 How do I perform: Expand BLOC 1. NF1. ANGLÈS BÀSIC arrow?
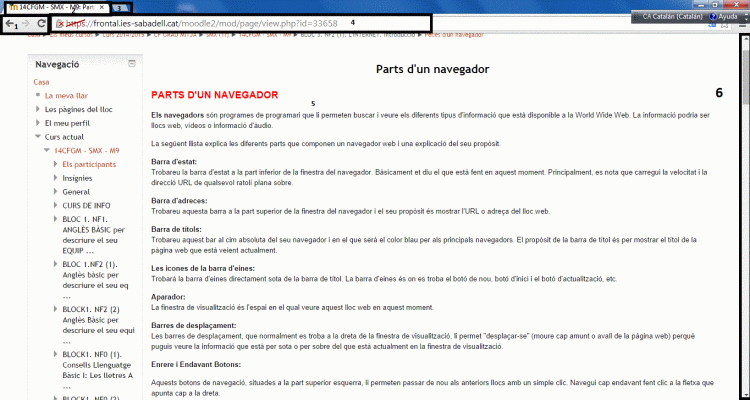click(x=55, y=219)
